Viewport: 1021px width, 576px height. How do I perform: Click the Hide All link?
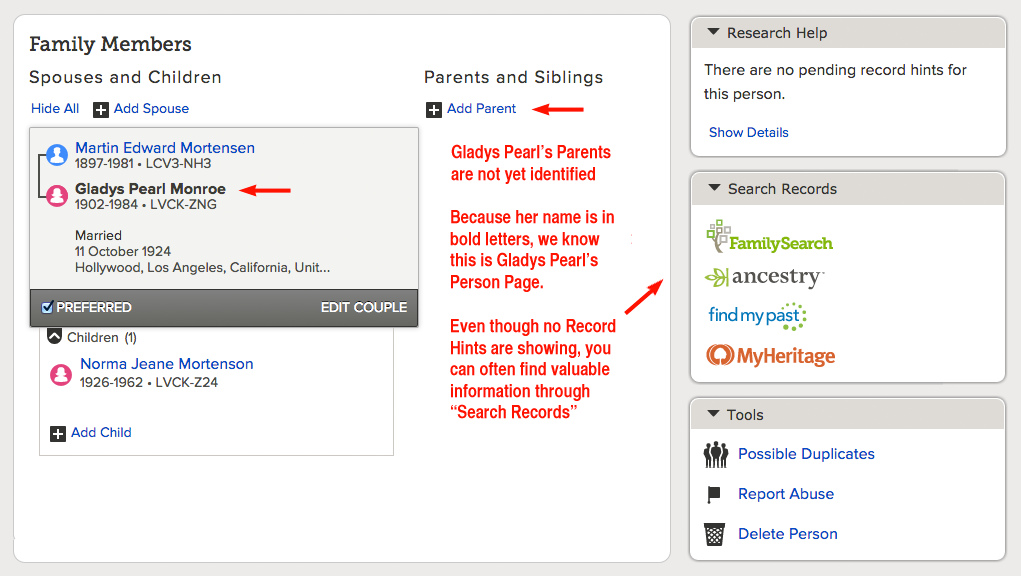click(x=55, y=109)
